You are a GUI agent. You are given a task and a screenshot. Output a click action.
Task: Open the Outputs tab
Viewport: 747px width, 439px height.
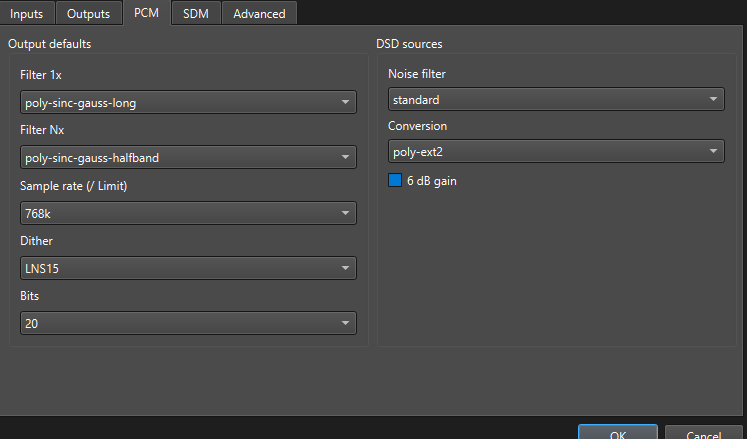(88, 13)
